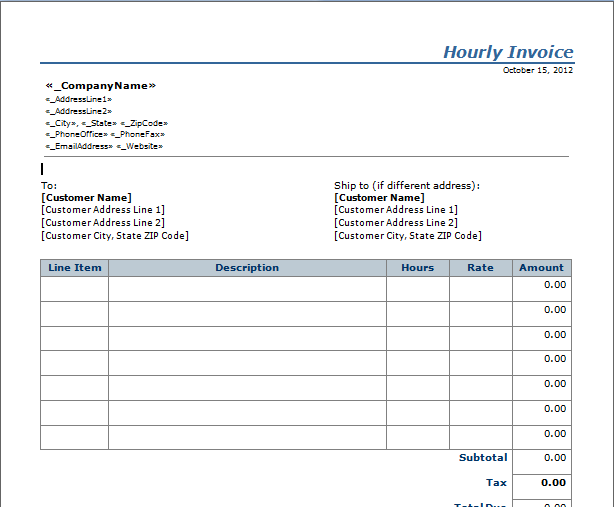Click the Hourly Invoice title

[x=508, y=52]
